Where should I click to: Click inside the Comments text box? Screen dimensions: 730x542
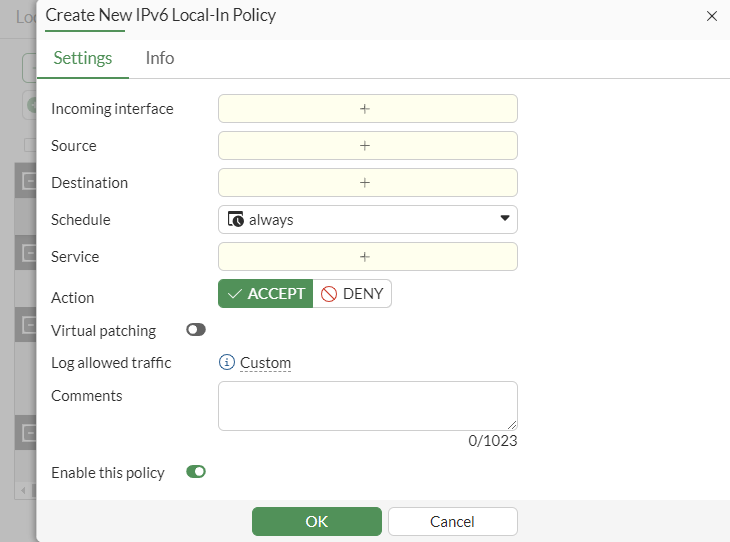367,405
